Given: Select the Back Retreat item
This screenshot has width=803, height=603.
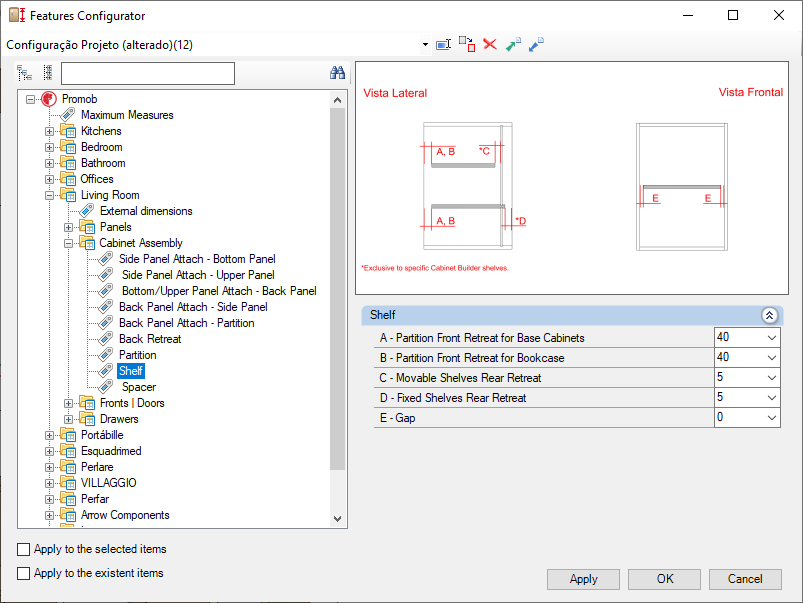Looking at the screenshot, I should pyautogui.click(x=150, y=339).
